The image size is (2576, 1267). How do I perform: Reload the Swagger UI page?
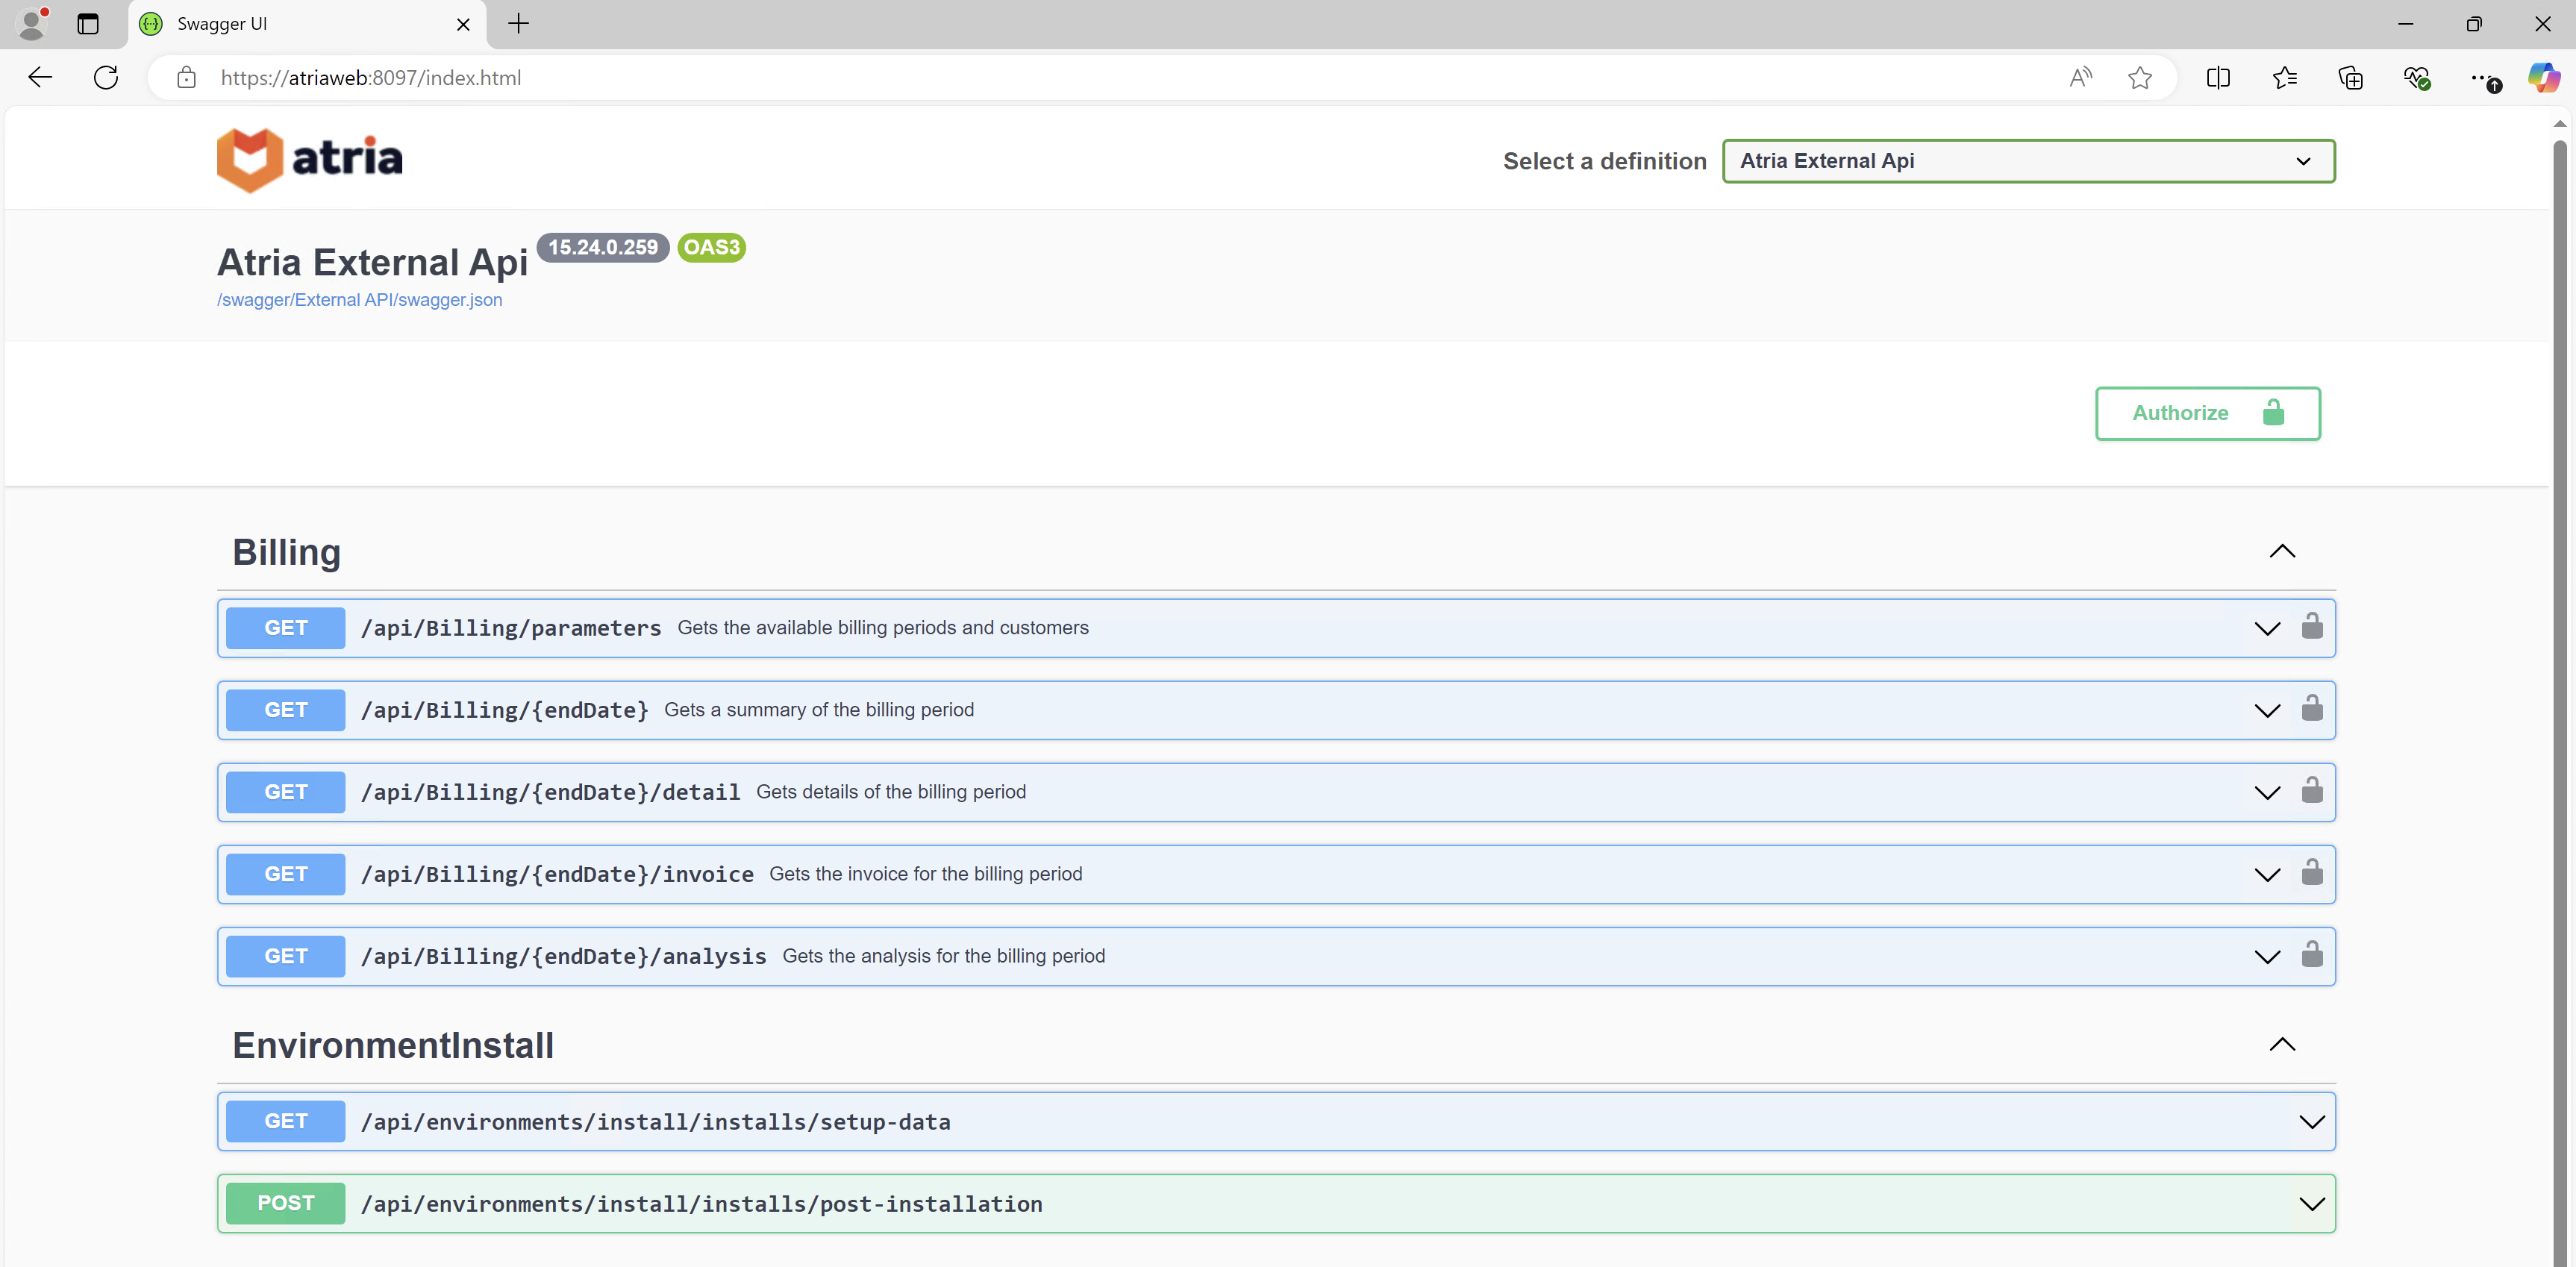click(105, 77)
